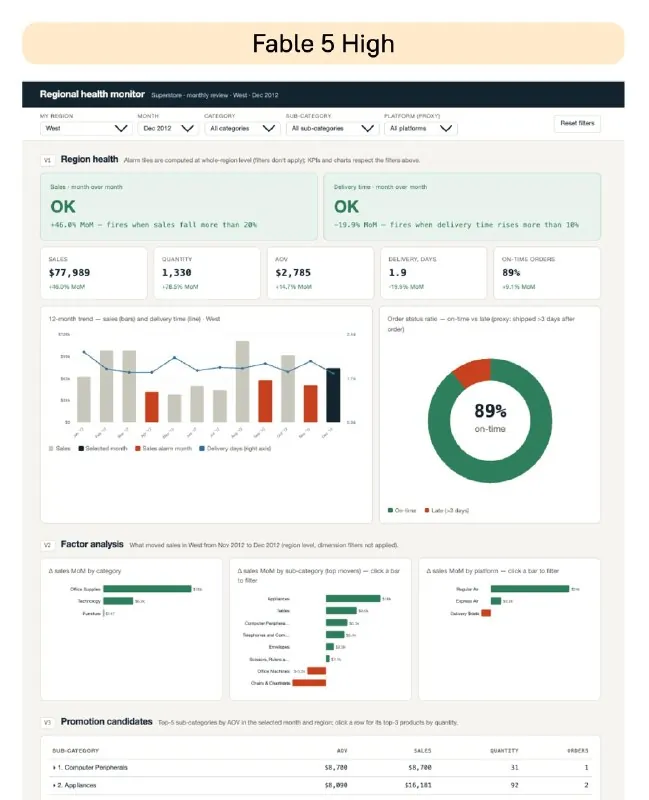Toggle the Delivery days legend item
The image size is (649, 800).
pos(235,448)
